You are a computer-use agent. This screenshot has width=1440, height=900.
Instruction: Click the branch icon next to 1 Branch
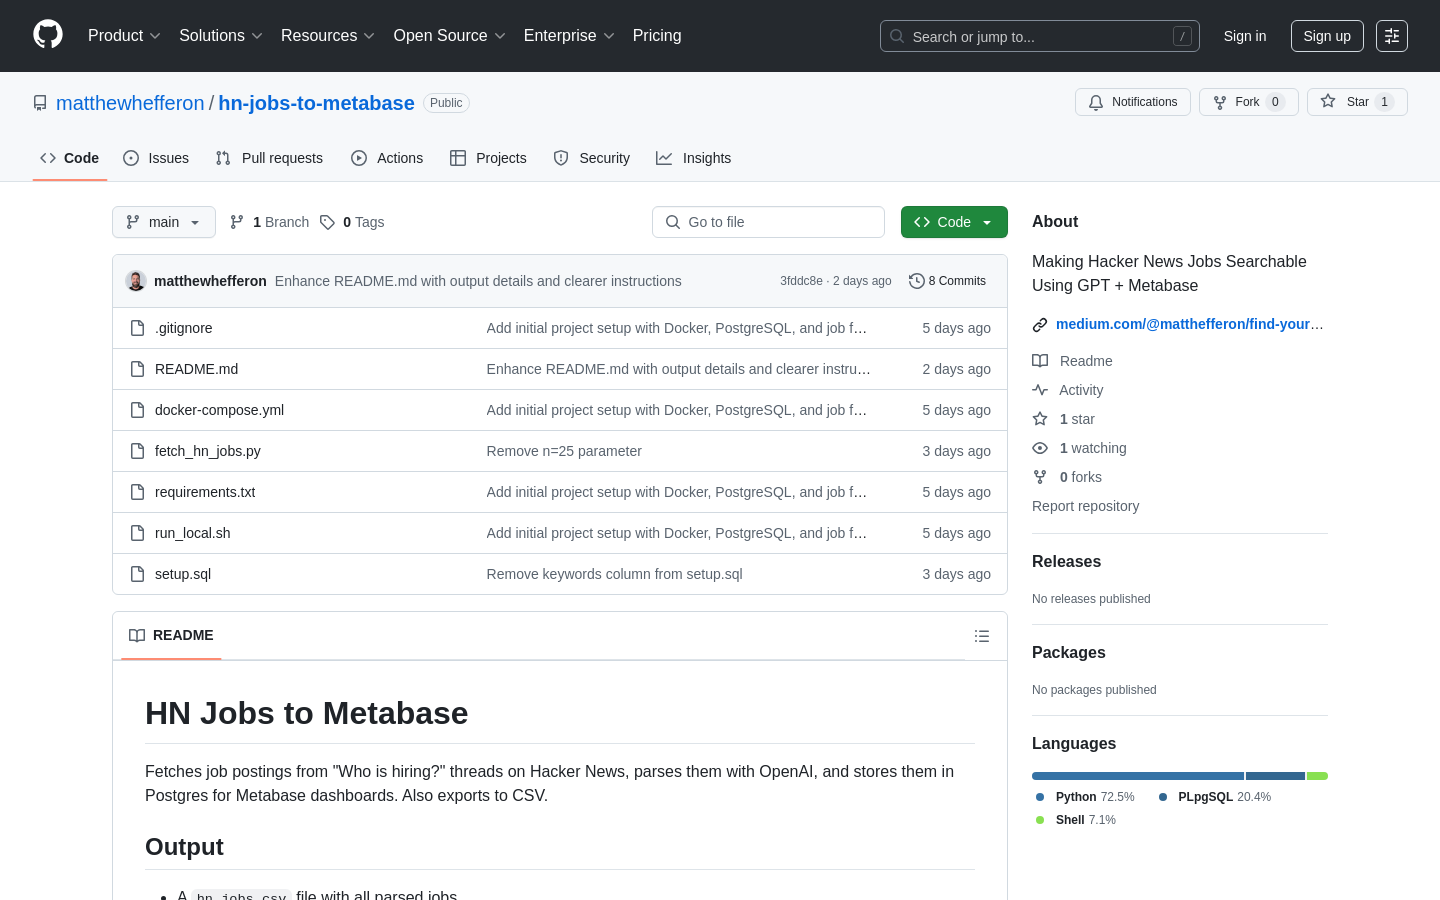pyautogui.click(x=237, y=222)
